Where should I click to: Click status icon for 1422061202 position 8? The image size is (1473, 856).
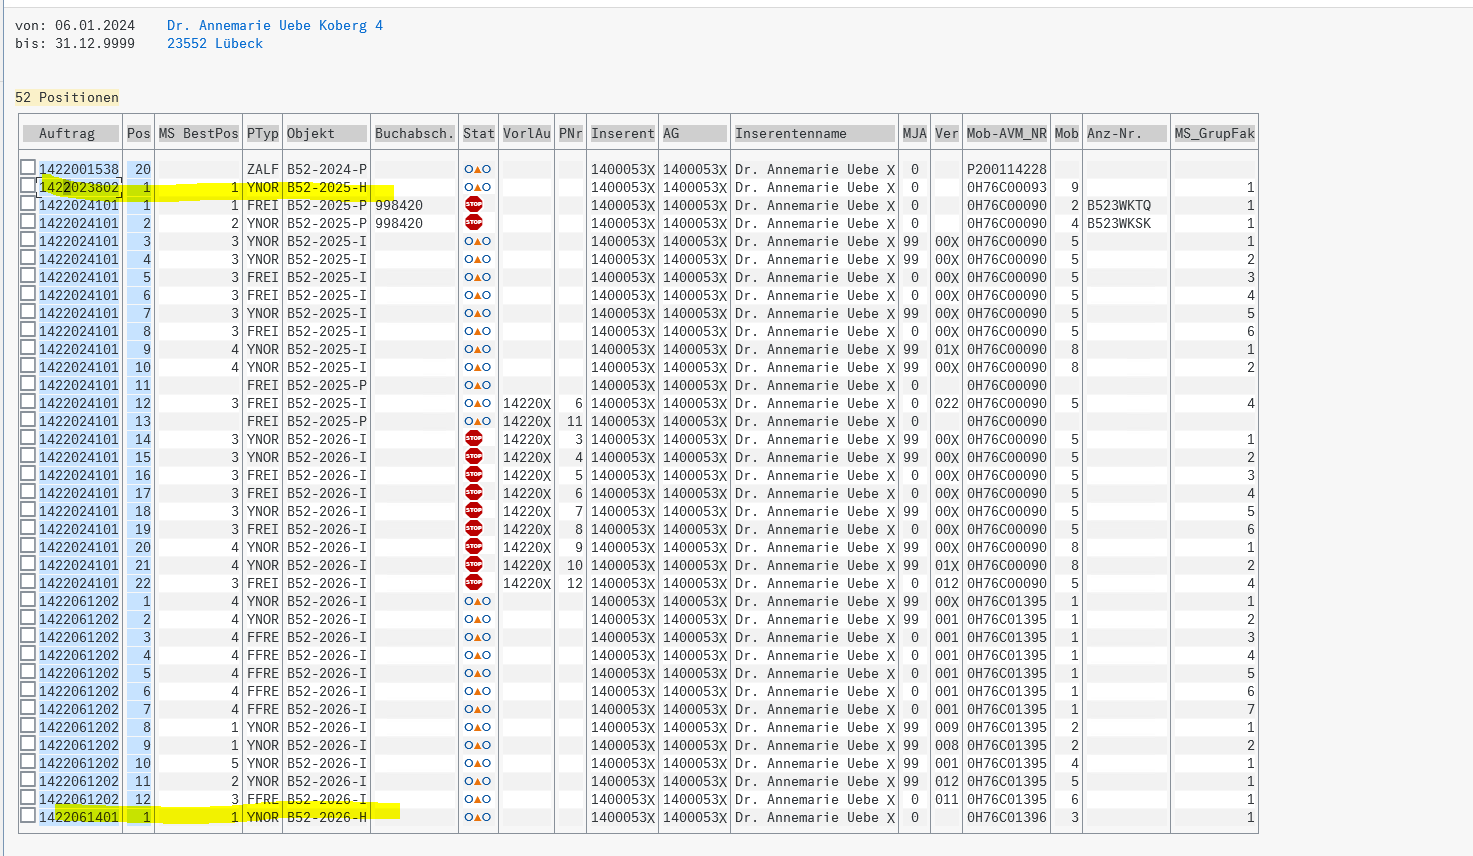[x=478, y=727]
